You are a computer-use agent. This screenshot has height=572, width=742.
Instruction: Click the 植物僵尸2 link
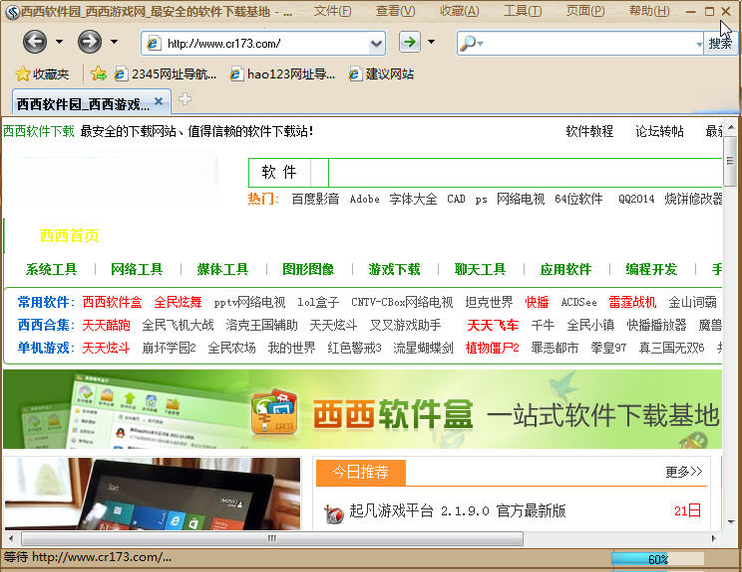(x=492, y=348)
